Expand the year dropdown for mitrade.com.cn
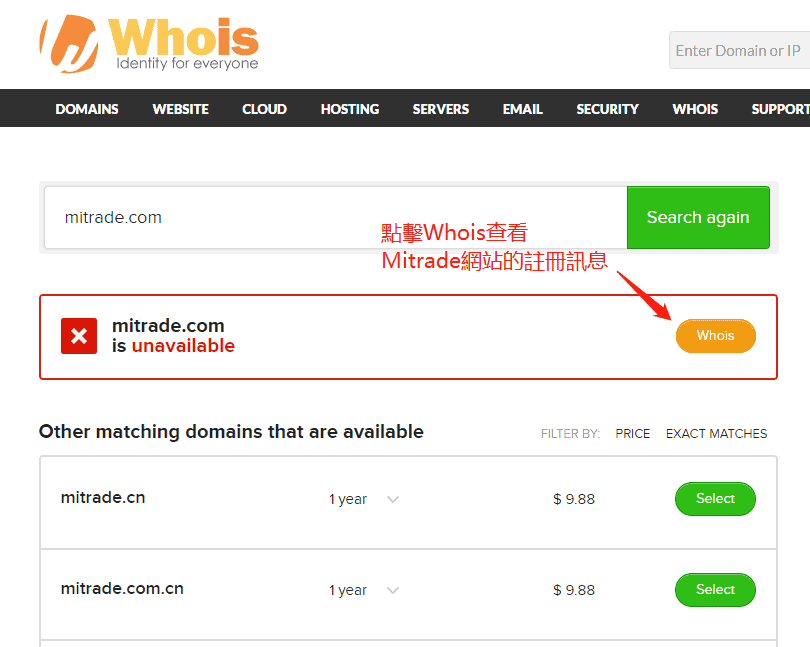The image size is (810, 647). click(364, 590)
